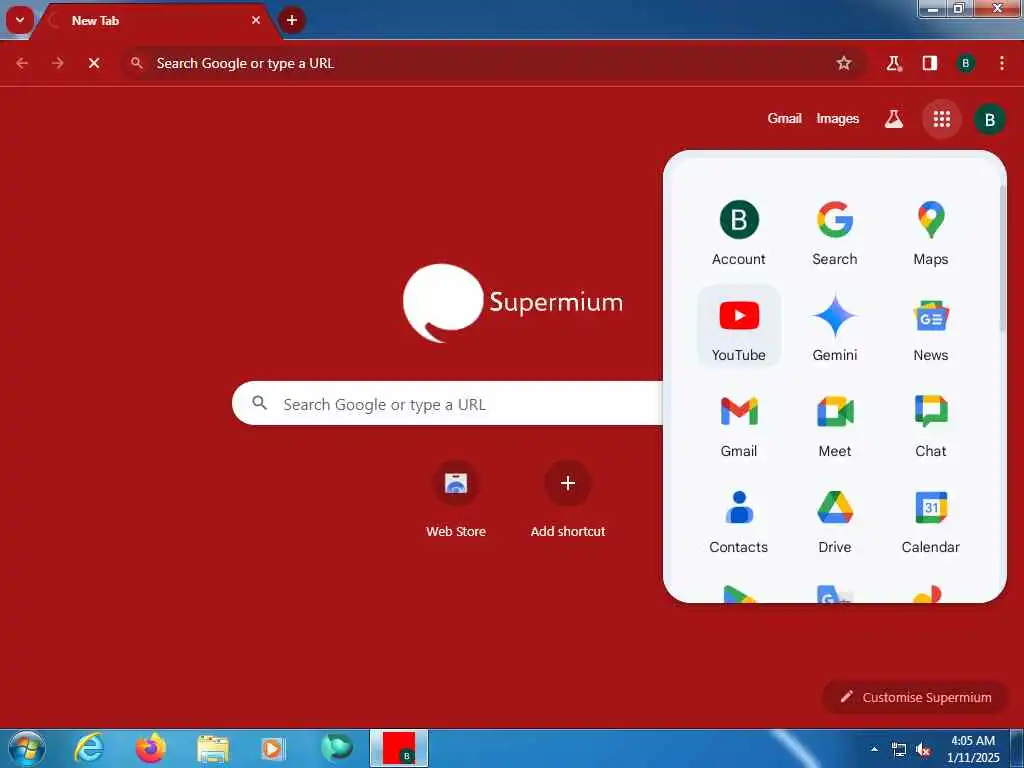
Task: Open the taskbar clock showing 4:05 AM
Action: [973, 749]
